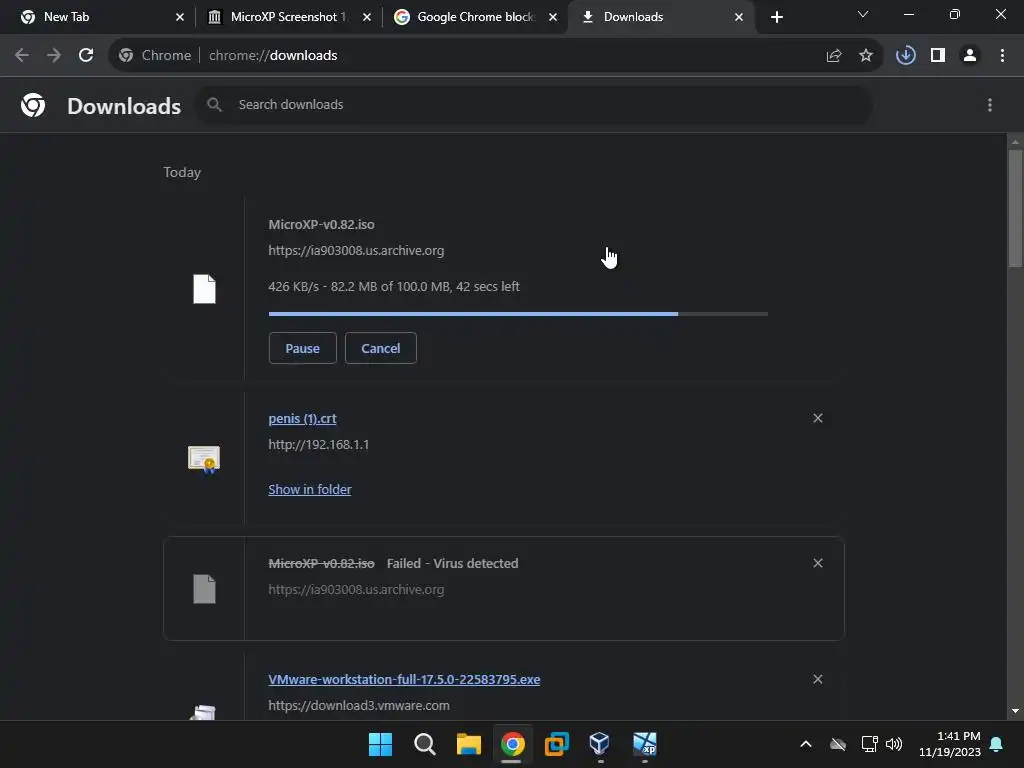Click the https://download3.vmware.com source text

tap(359, 705)
